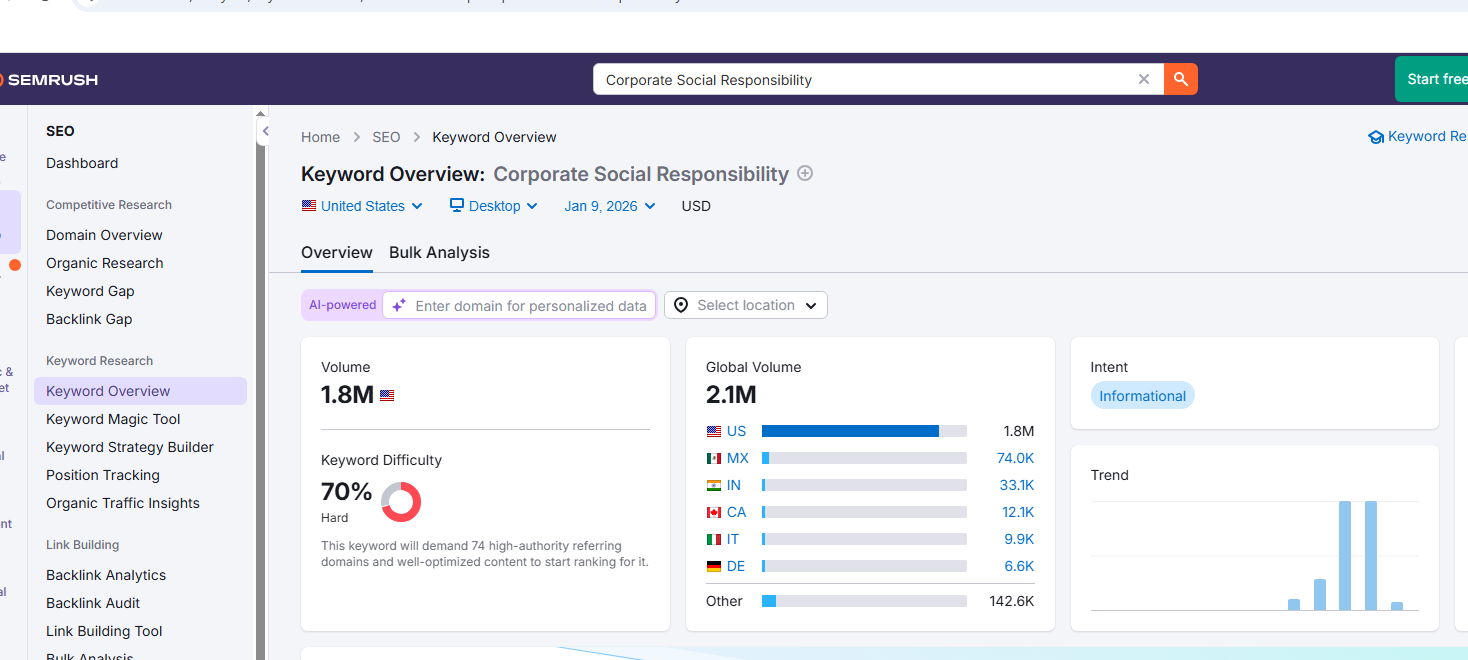Click the Keyword Difficulty donut chart
1468x660 pixels.
point(401,501)
